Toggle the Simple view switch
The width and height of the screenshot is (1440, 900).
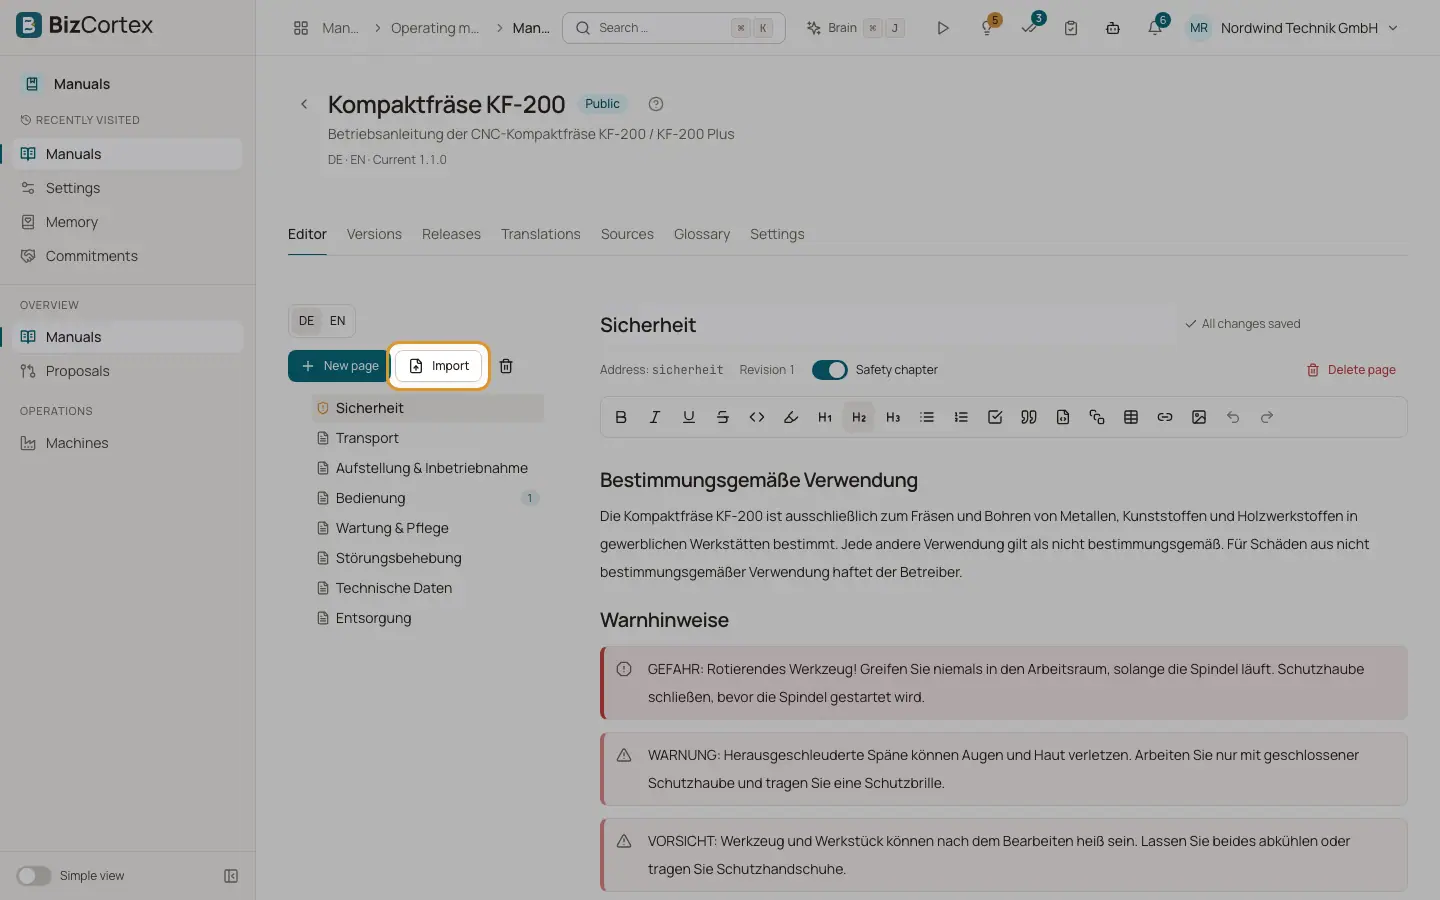[x=33, y=876]
